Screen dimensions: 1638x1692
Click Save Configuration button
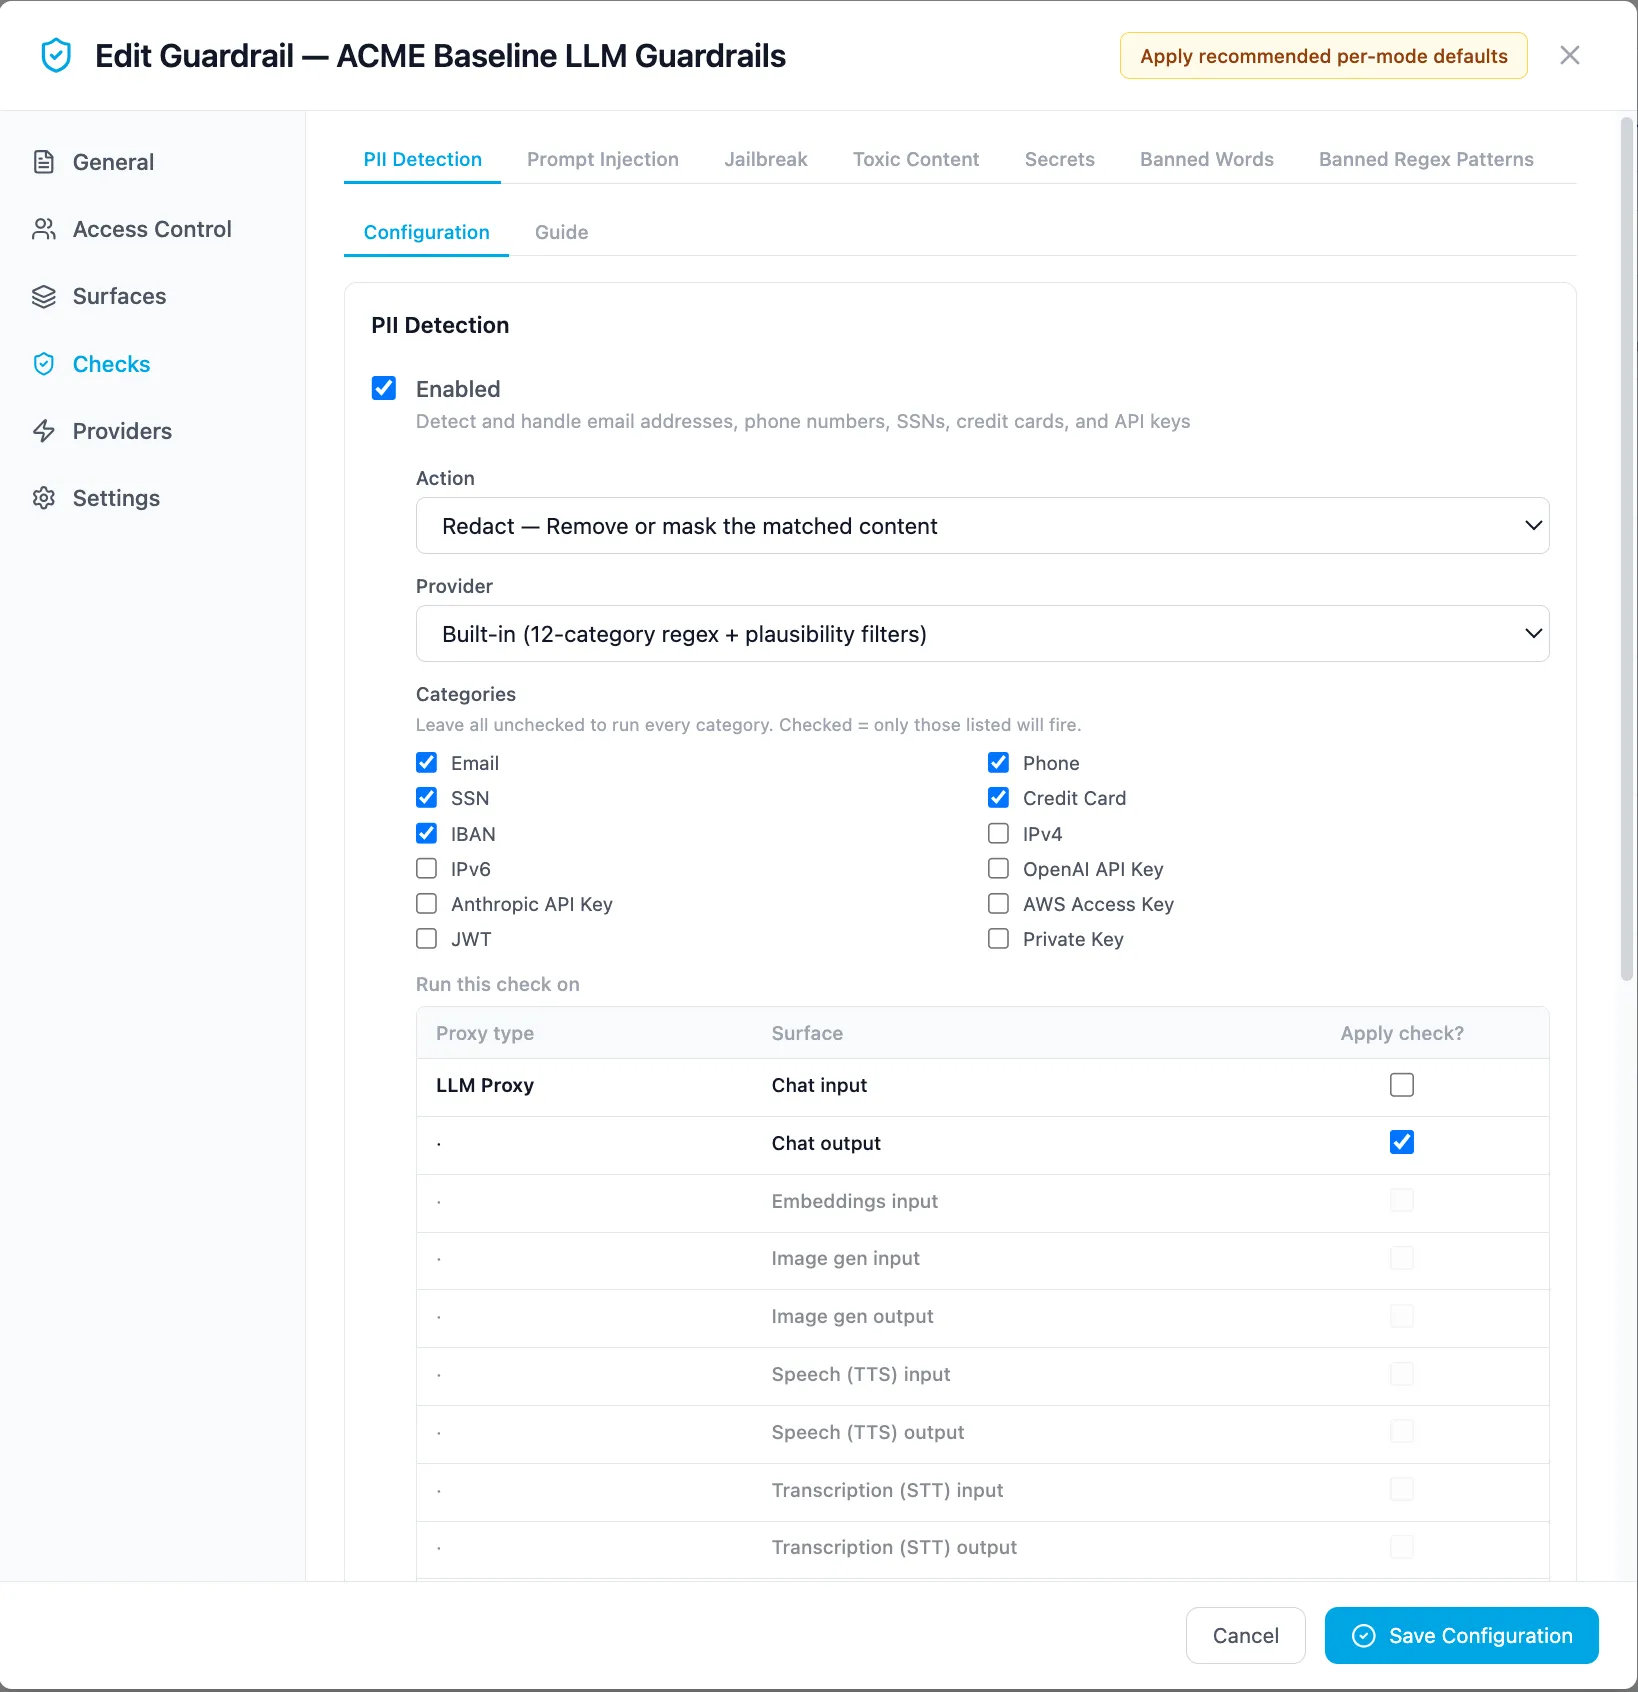point(1461,1635)
